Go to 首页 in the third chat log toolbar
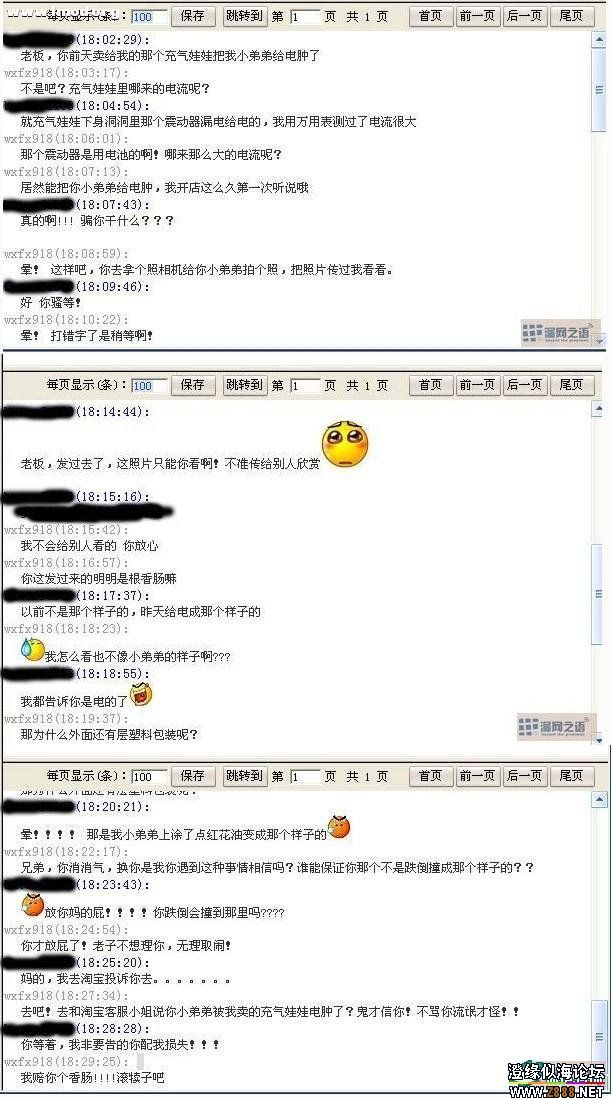 [431, 776]
